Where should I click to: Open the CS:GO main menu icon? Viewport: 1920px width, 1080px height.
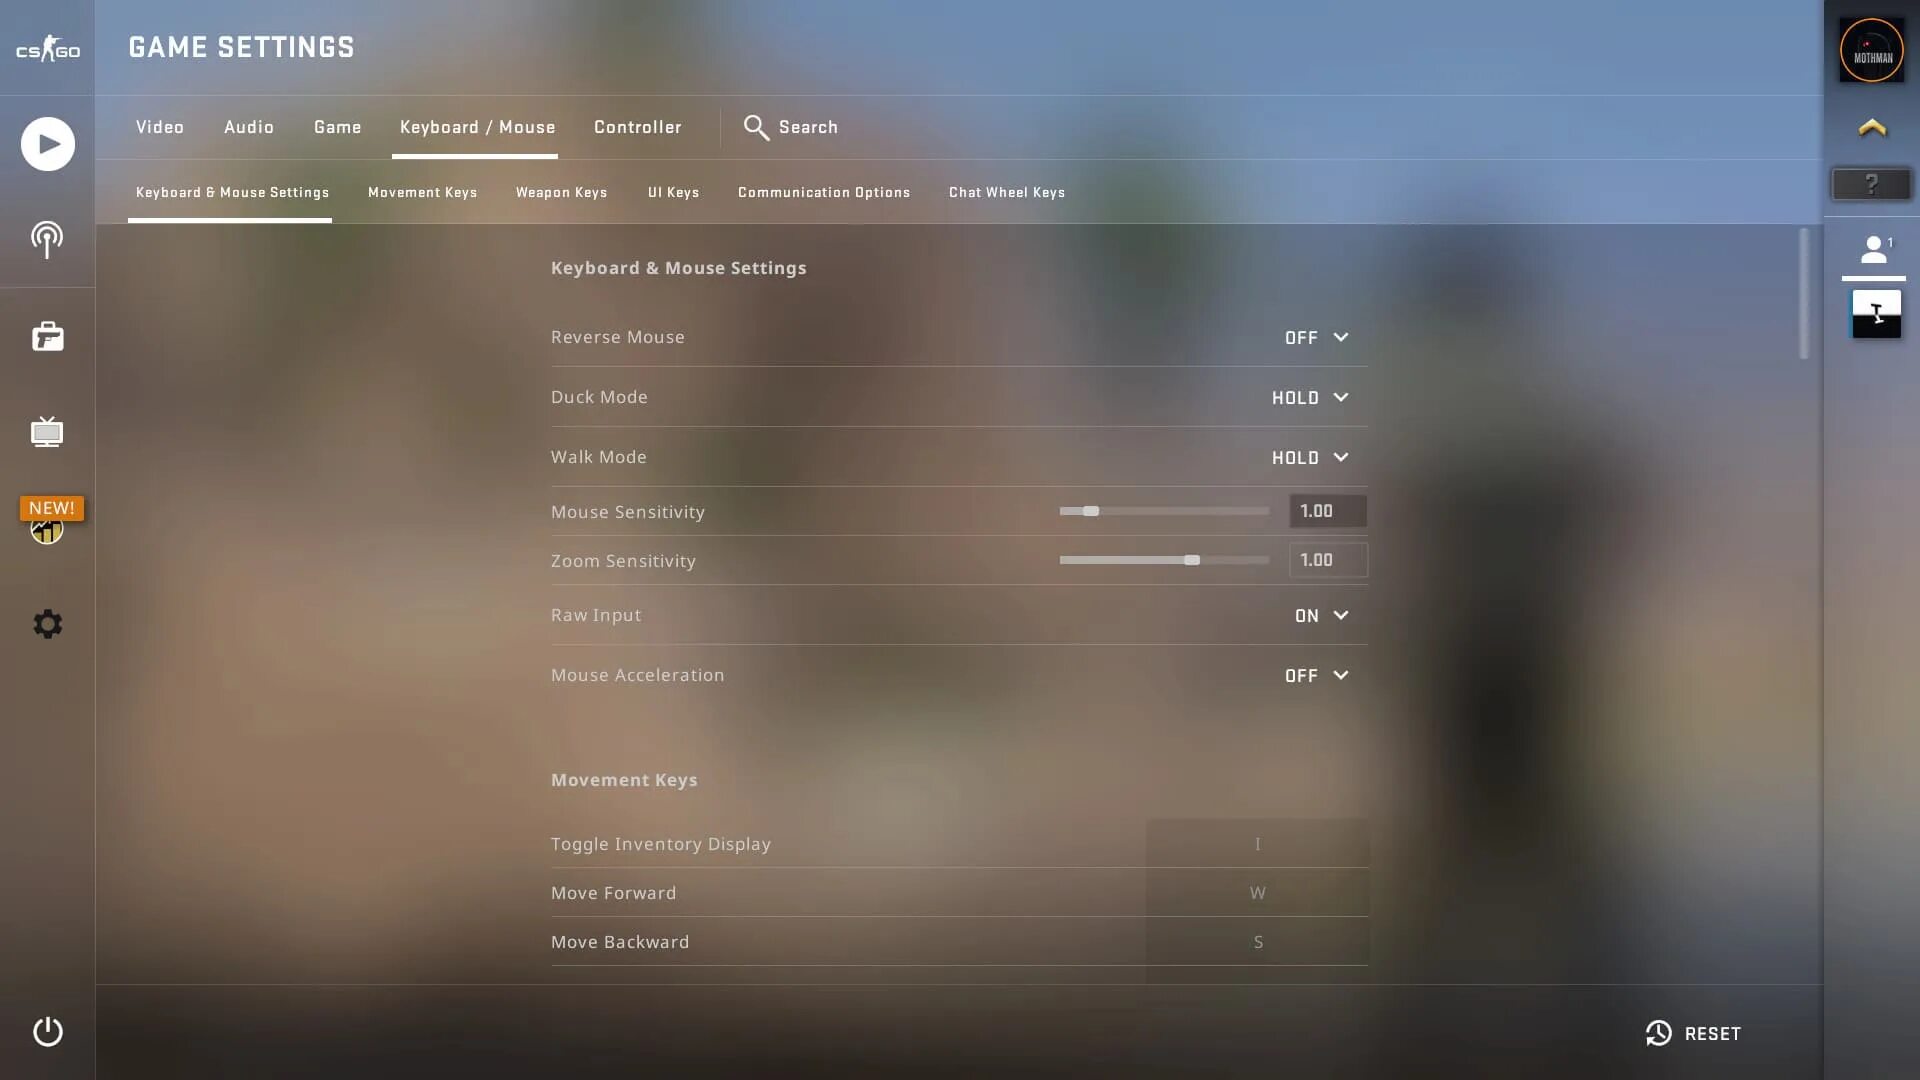47,47
